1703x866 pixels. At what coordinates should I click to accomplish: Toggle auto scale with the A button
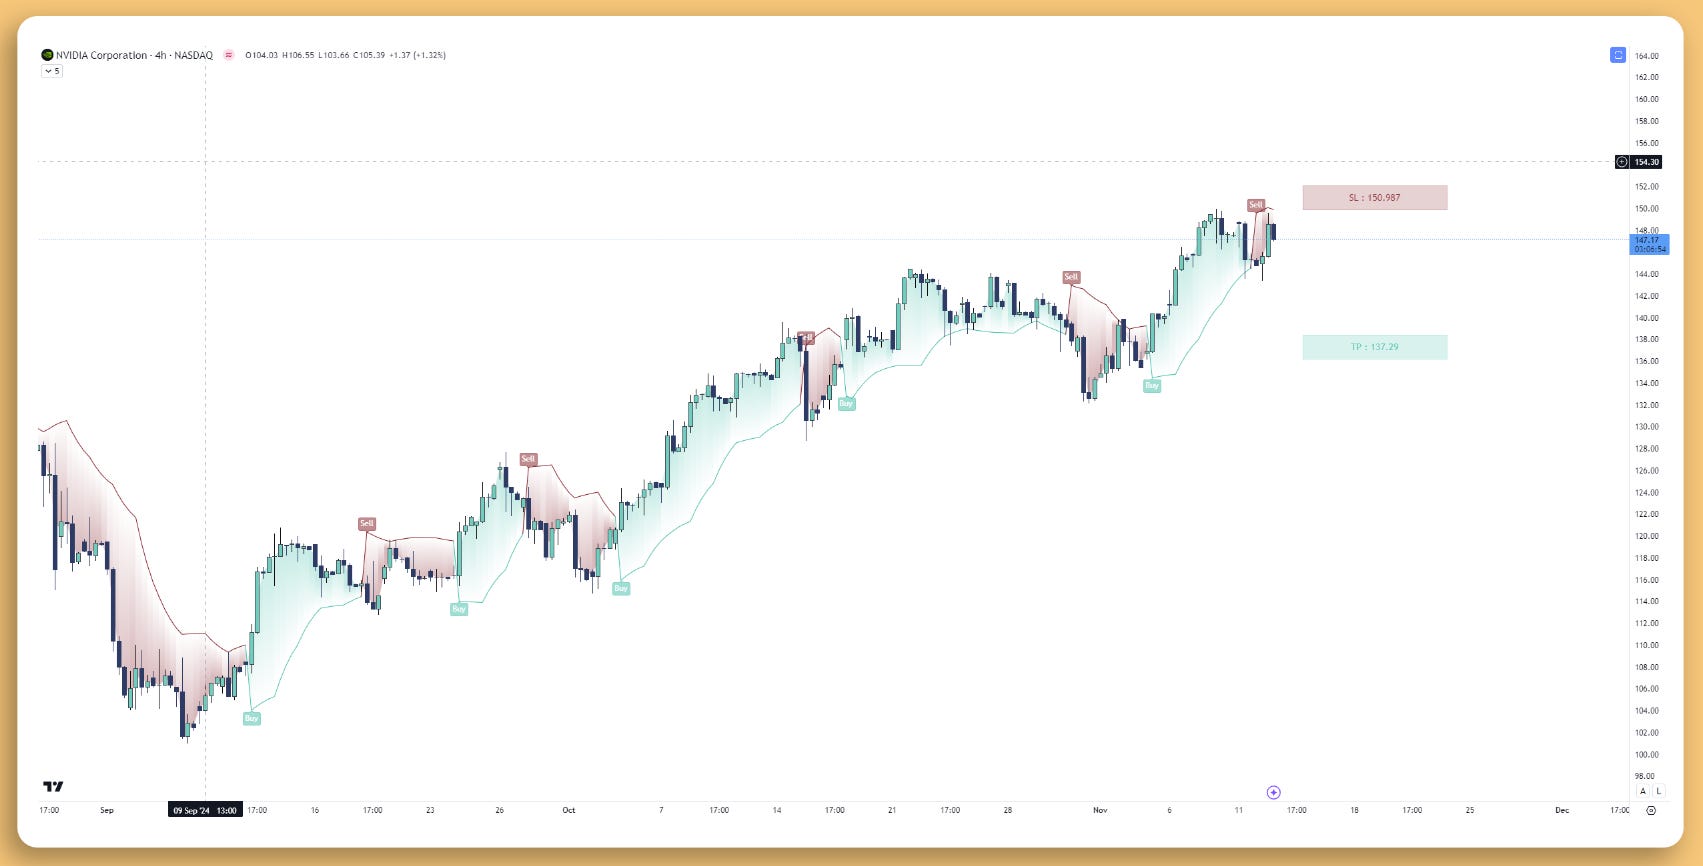click(x=1642, y=791)
